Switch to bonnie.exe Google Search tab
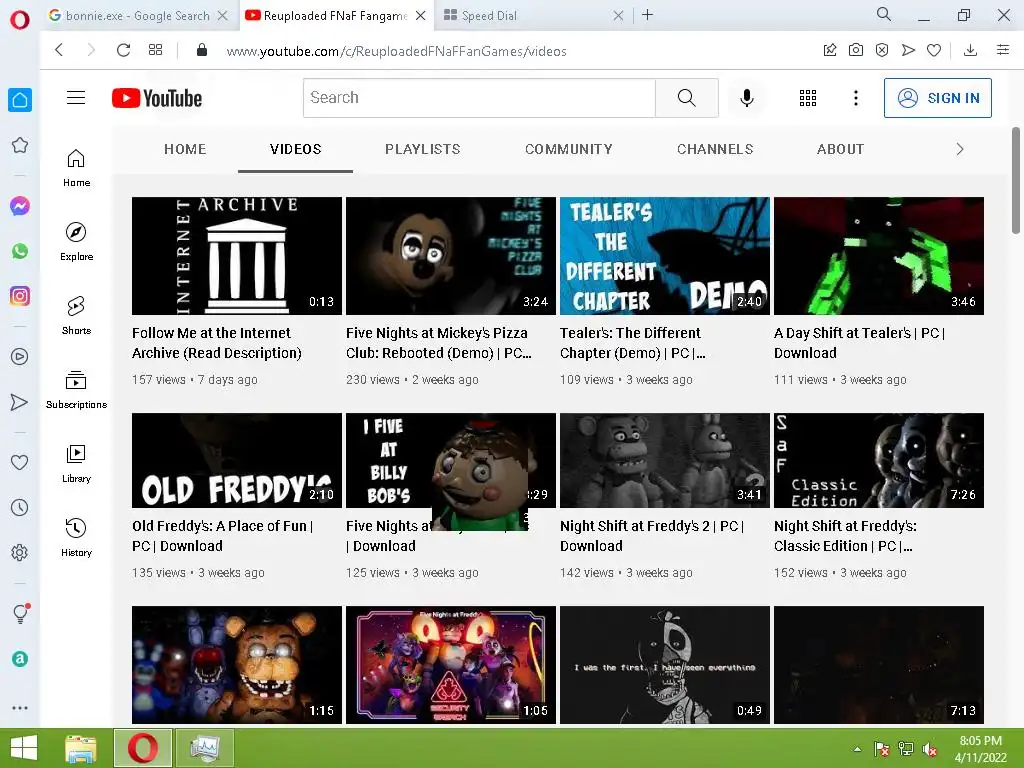Screen dimensions: 1024x768 [137, 16]
